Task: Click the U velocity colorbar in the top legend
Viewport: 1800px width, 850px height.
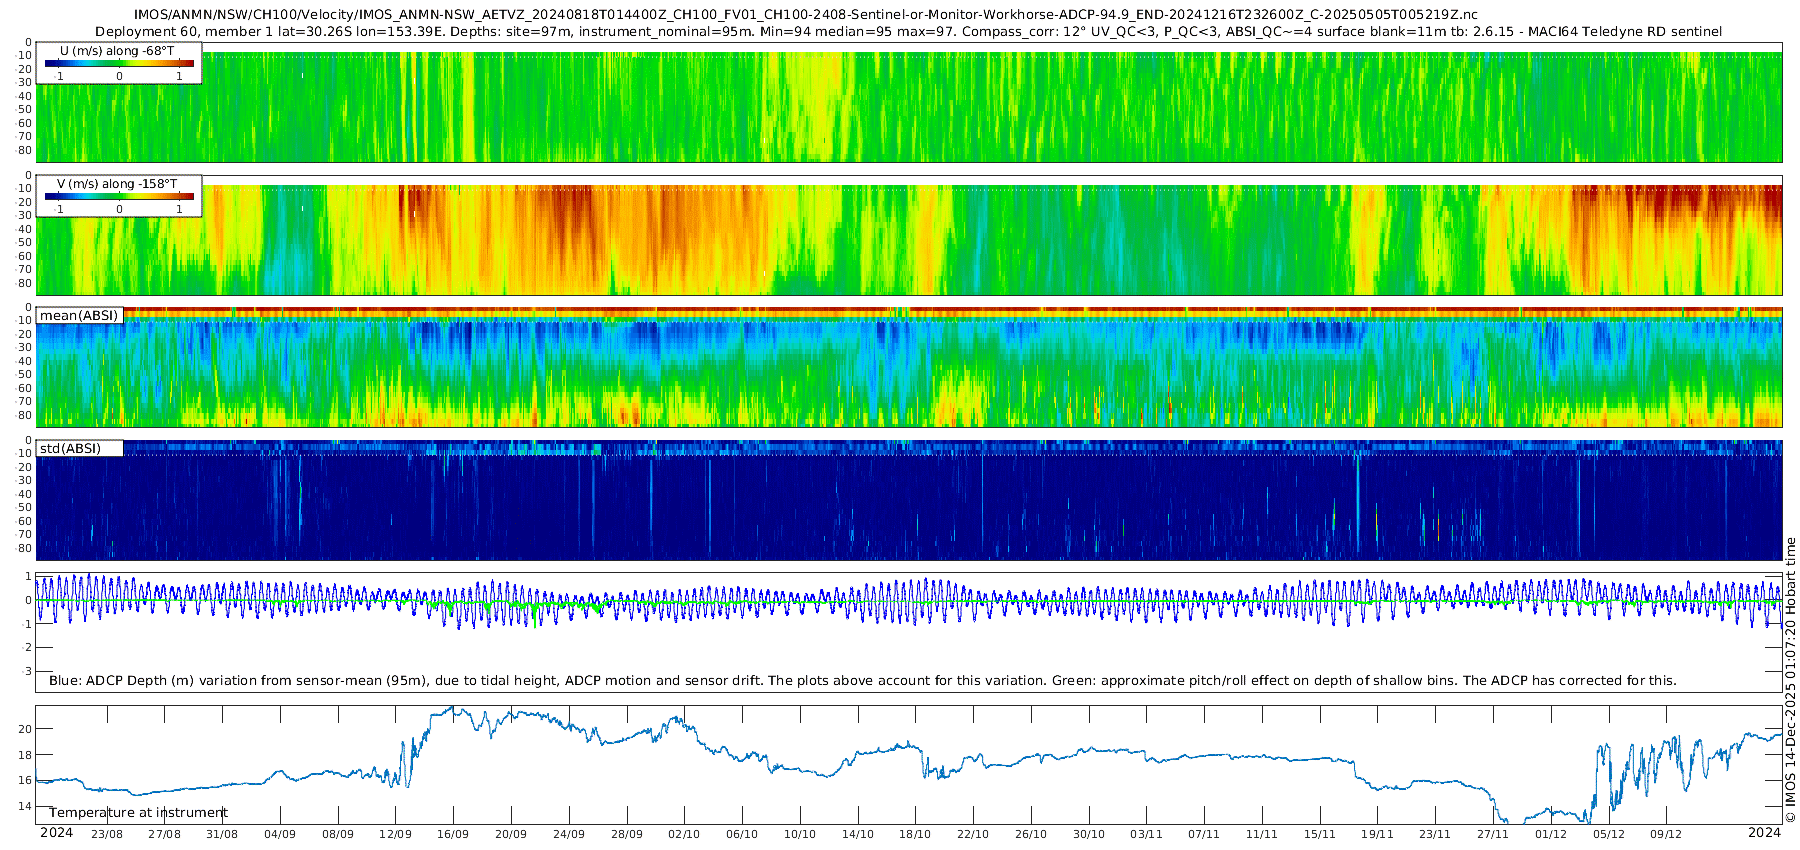Action: click(119, 64)
